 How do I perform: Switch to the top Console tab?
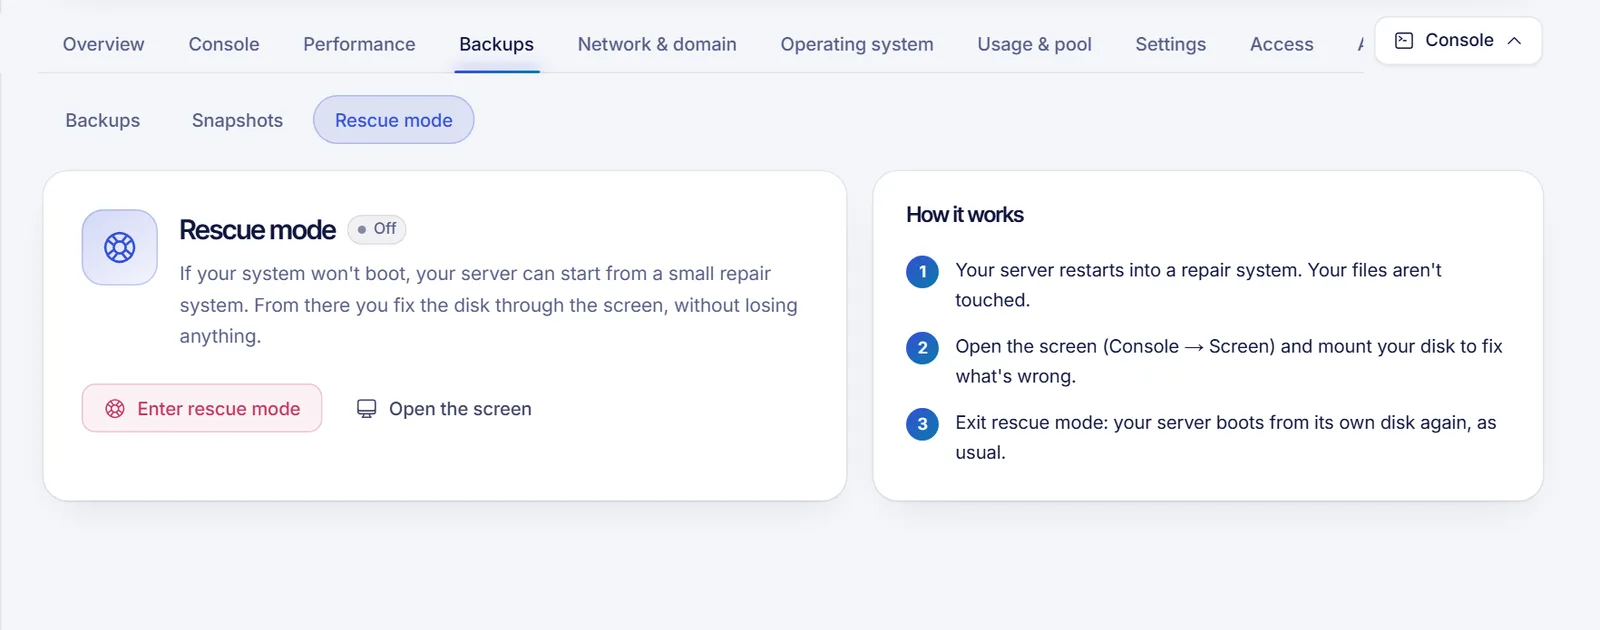click(224, 44)
